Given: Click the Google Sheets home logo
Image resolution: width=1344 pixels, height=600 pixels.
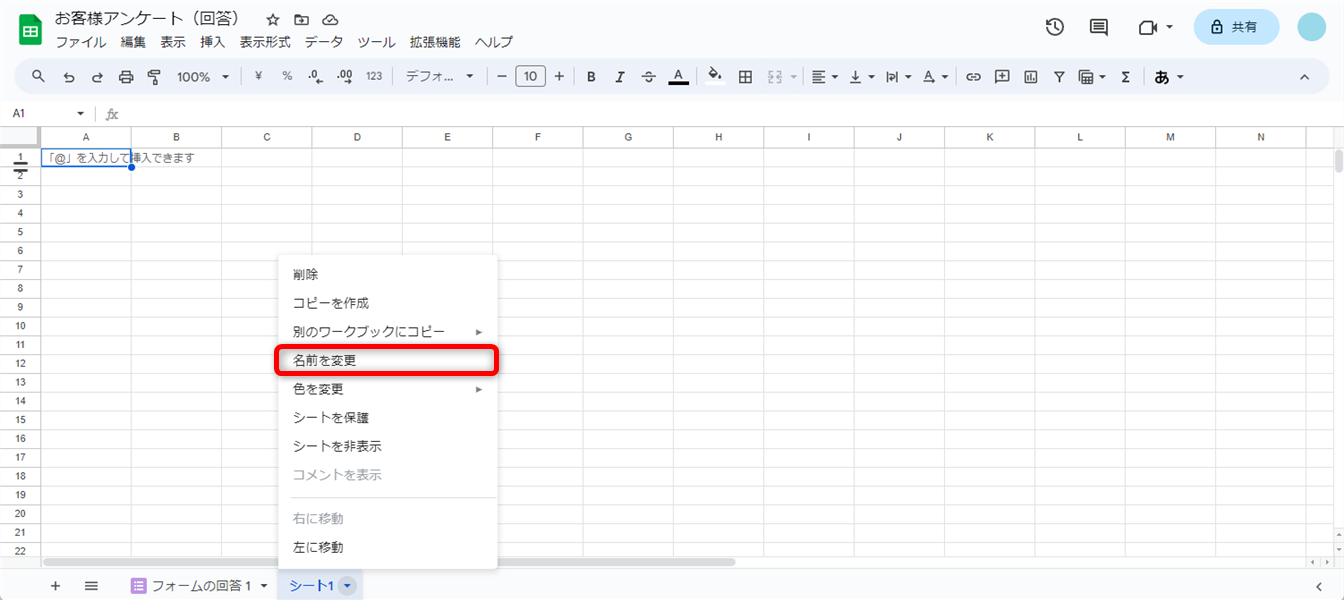Looking at the screenshot, I should (30, 29).
